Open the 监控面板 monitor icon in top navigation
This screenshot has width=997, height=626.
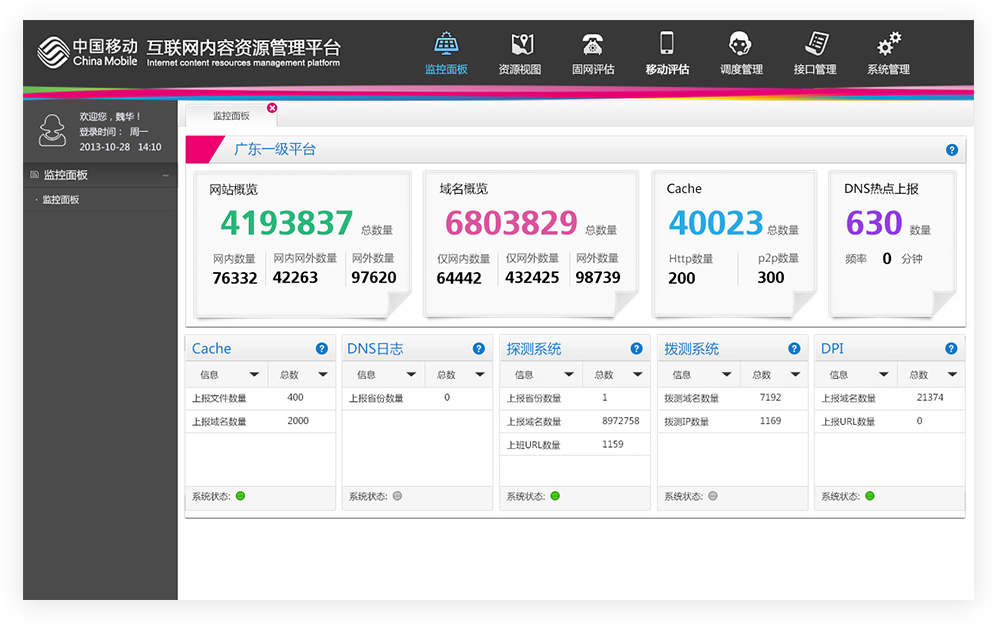coord(446,45)
